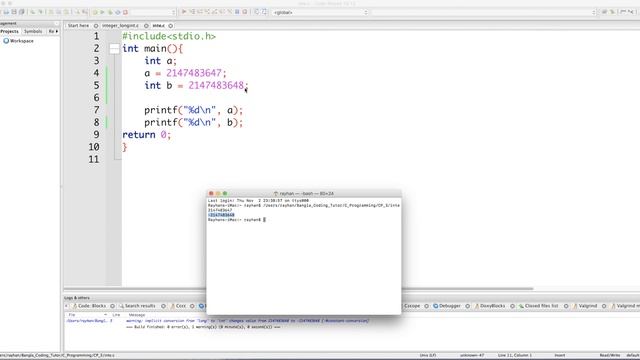Click the Line 11, Column 1 status entry

pos(515,356)
